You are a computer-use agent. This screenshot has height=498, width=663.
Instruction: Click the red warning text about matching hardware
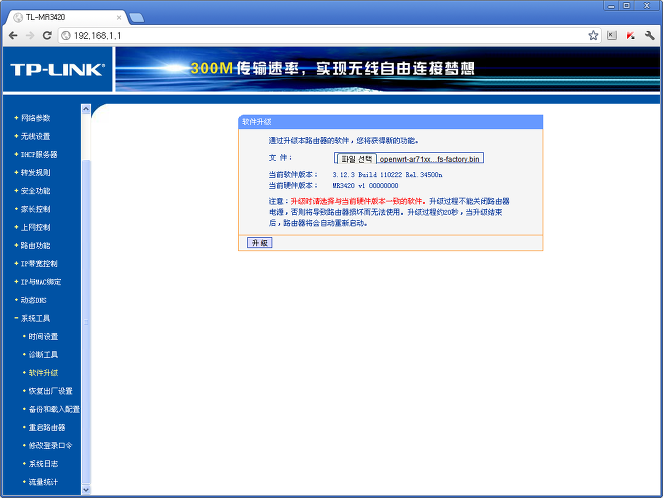click(x=356, y=201)
